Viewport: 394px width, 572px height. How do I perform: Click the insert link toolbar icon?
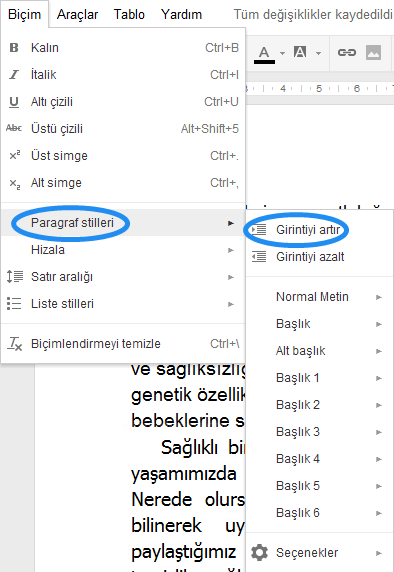[x=347, y=53]
